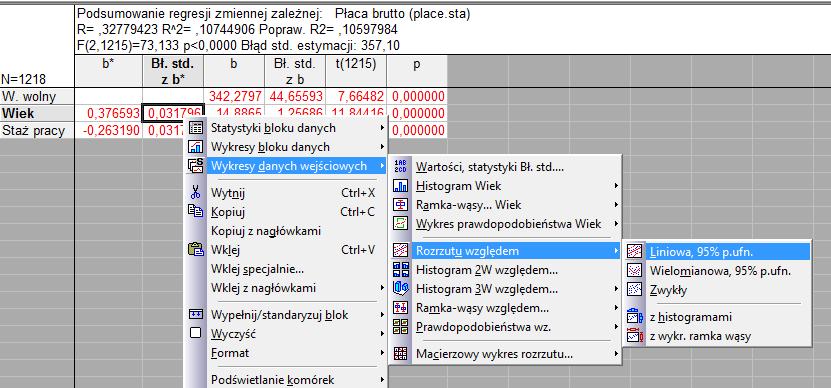Screen dimensions: 831x388
Task: Select z wykr. ramka wąsy option
Action: click(718, 336)
